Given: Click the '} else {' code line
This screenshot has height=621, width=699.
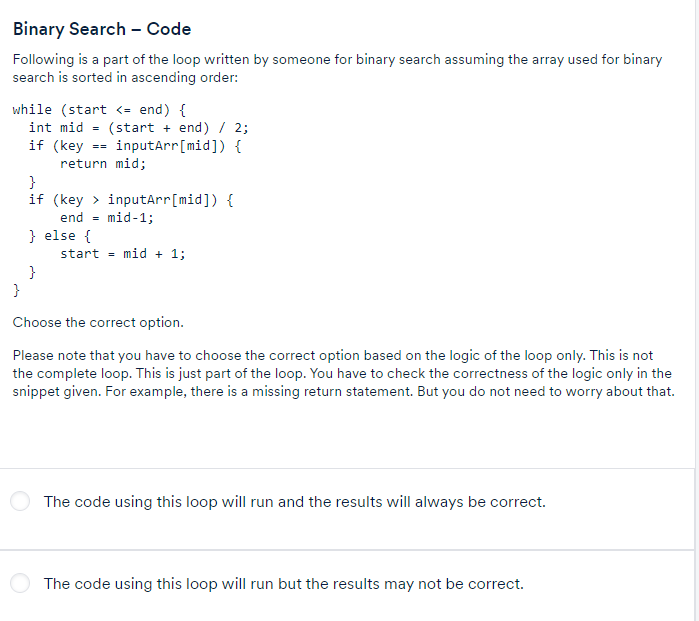Looking at the screenshot, I should click(x=60, y=236).
